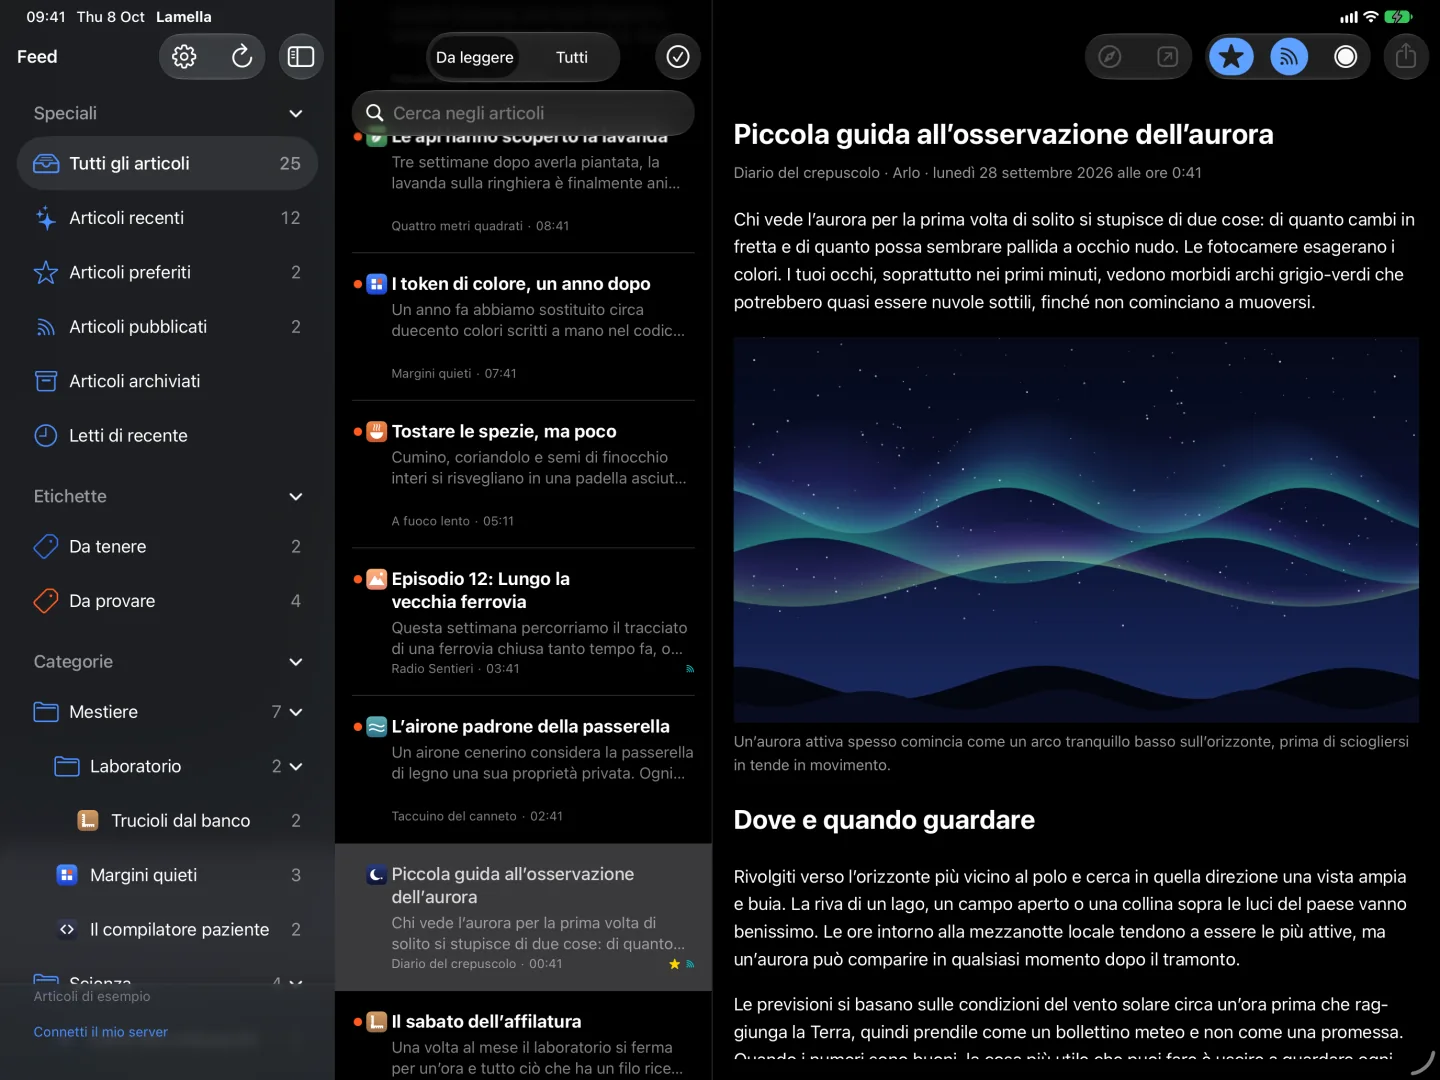This screenshot has height=1080, width=1440.
Task: Collapse the Mestiere folder chevron
Action: (296, 712)
